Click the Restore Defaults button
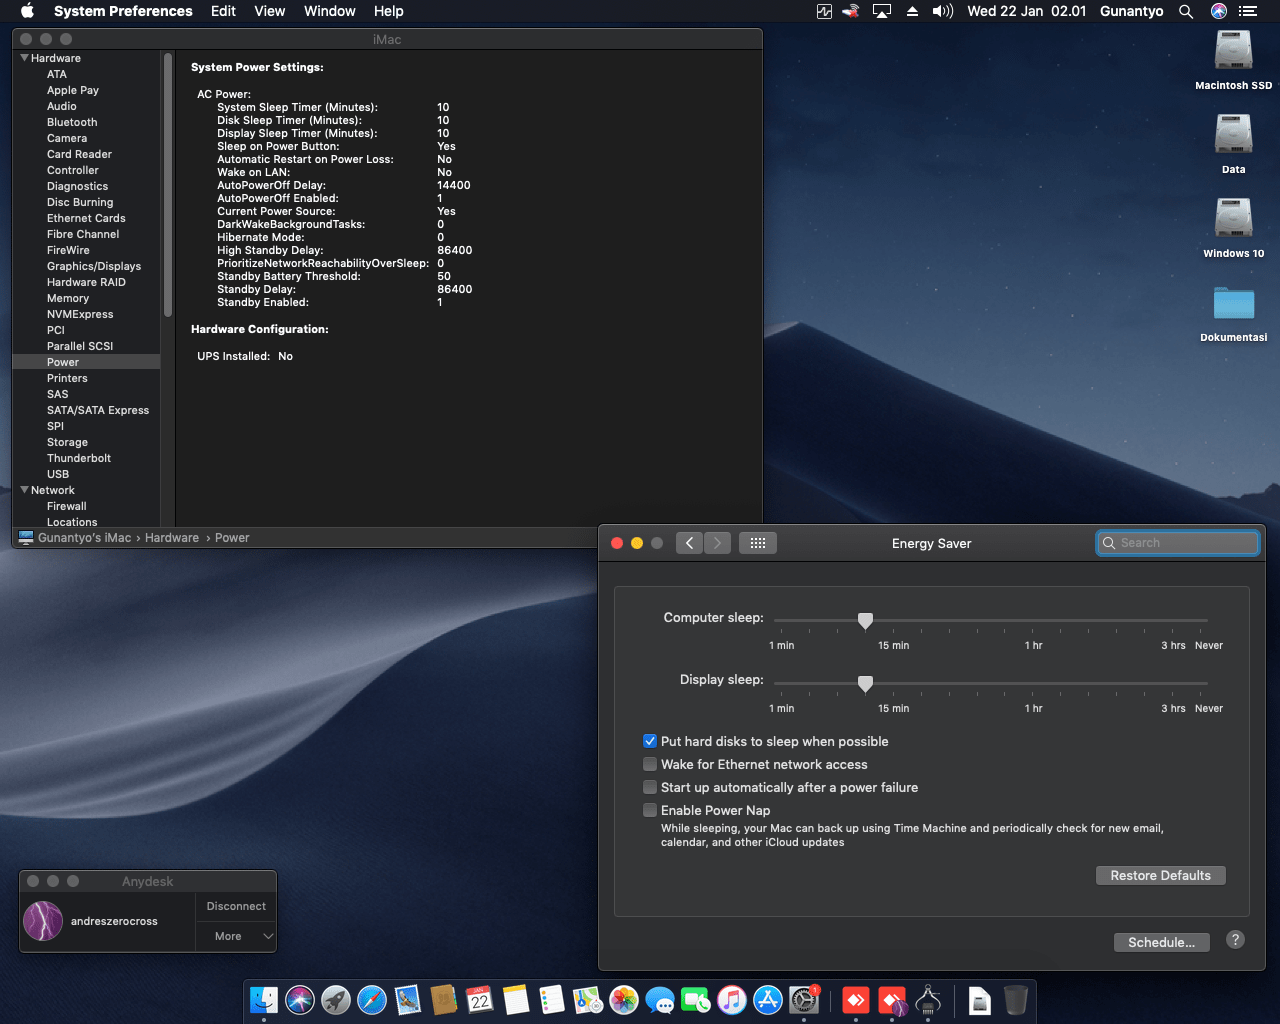Screen dimensions: 1280x1024 tap(1160, 875)
